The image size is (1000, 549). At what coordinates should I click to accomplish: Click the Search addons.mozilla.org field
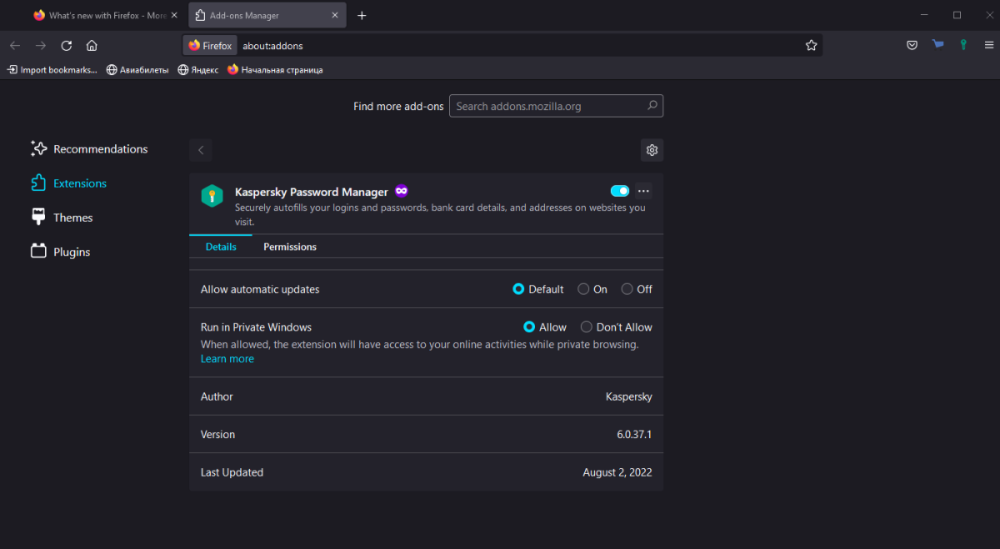[547, 106]
